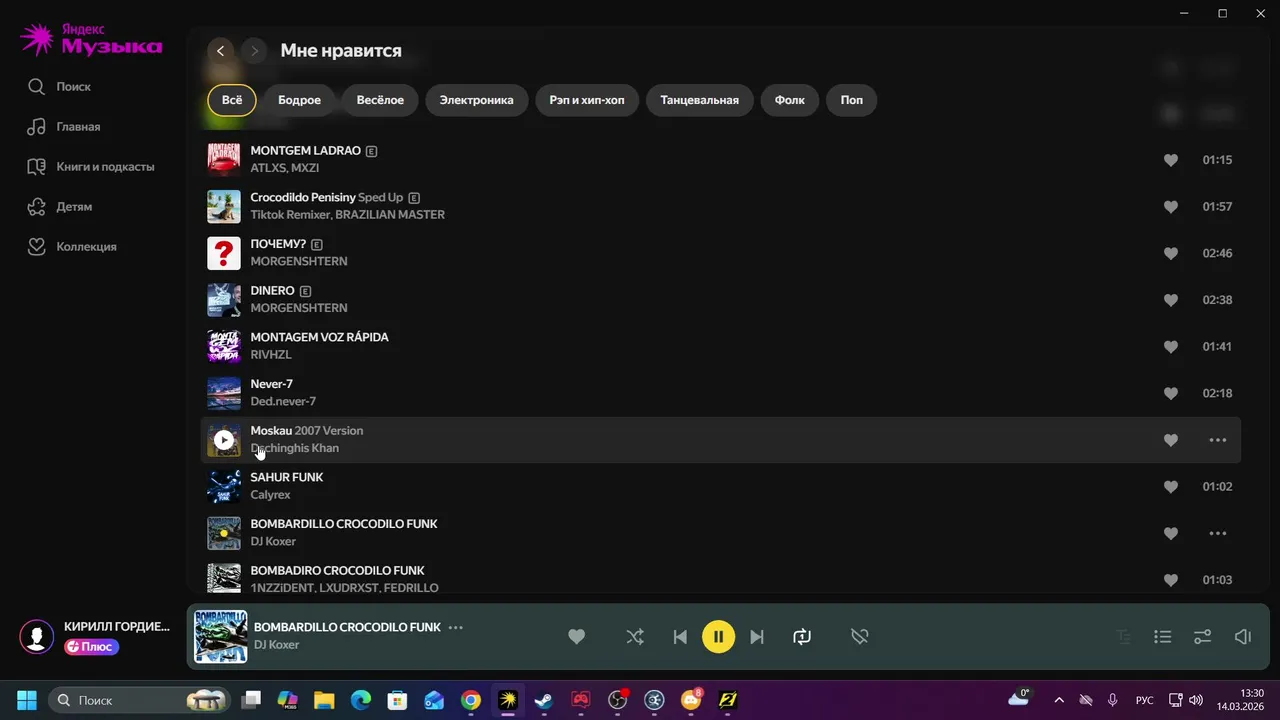Open artist RIVHZL
This screenshot has height=720, width=1280.
tap(271, 355)
